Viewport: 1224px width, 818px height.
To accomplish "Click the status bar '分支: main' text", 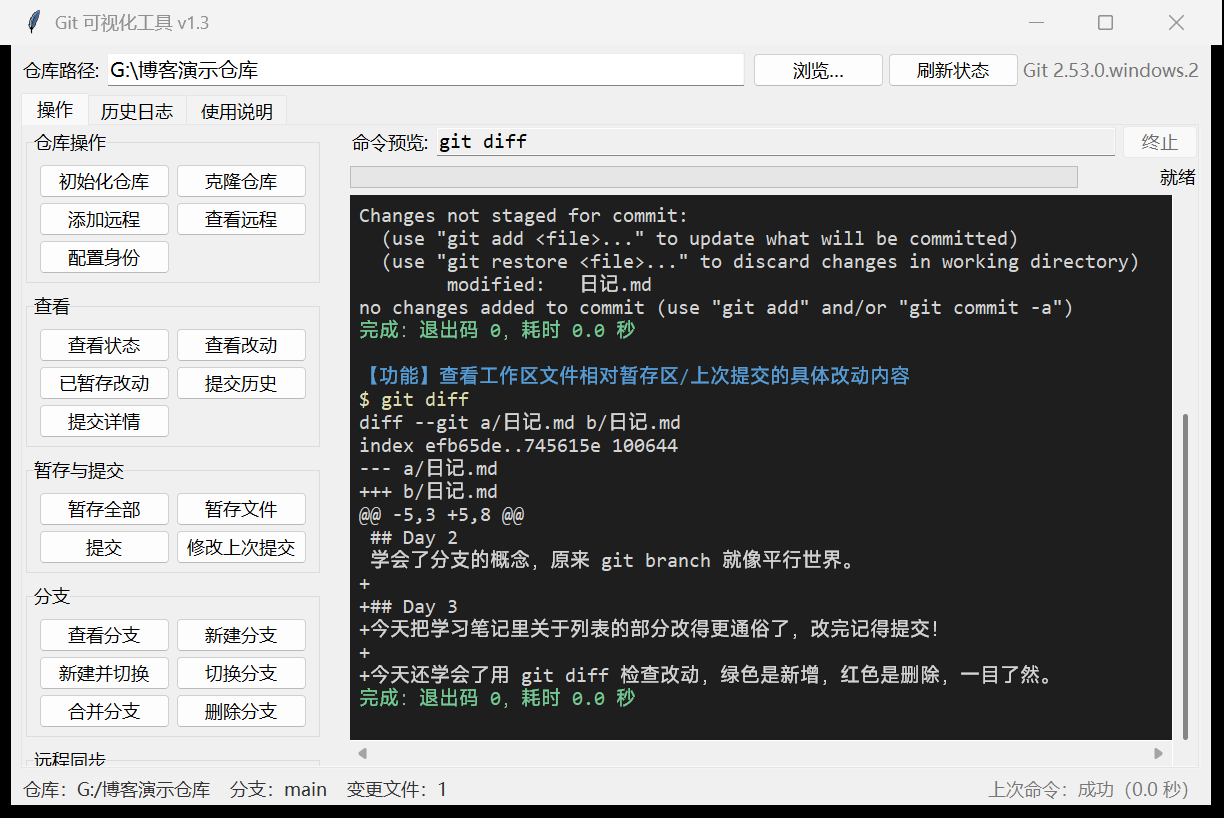I will (278, 790).
